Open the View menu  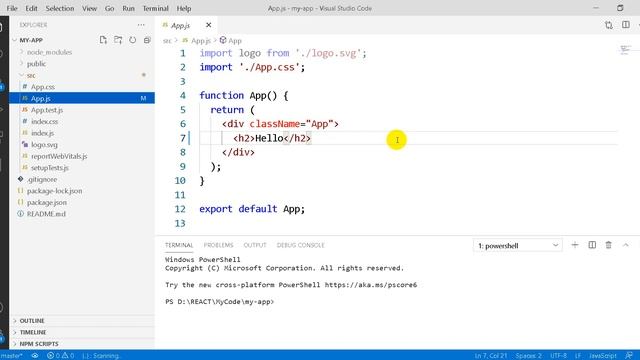click(89, 8)
